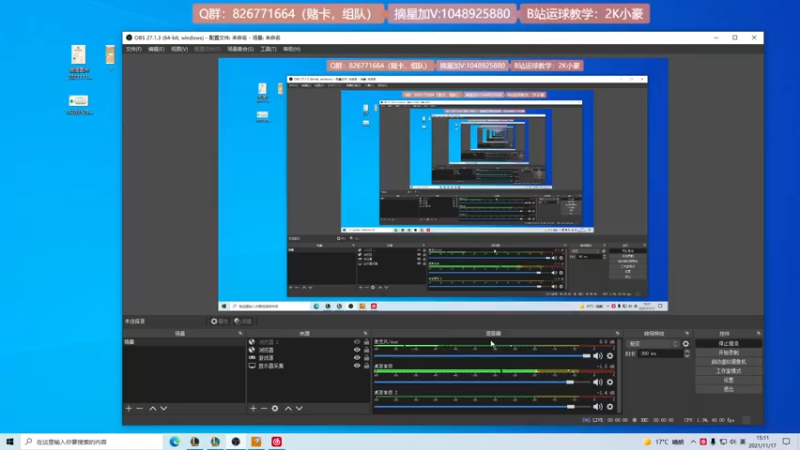Open the 文件(F) File menu
This screenshot has height=450, width=800.
tap(134, 49)
